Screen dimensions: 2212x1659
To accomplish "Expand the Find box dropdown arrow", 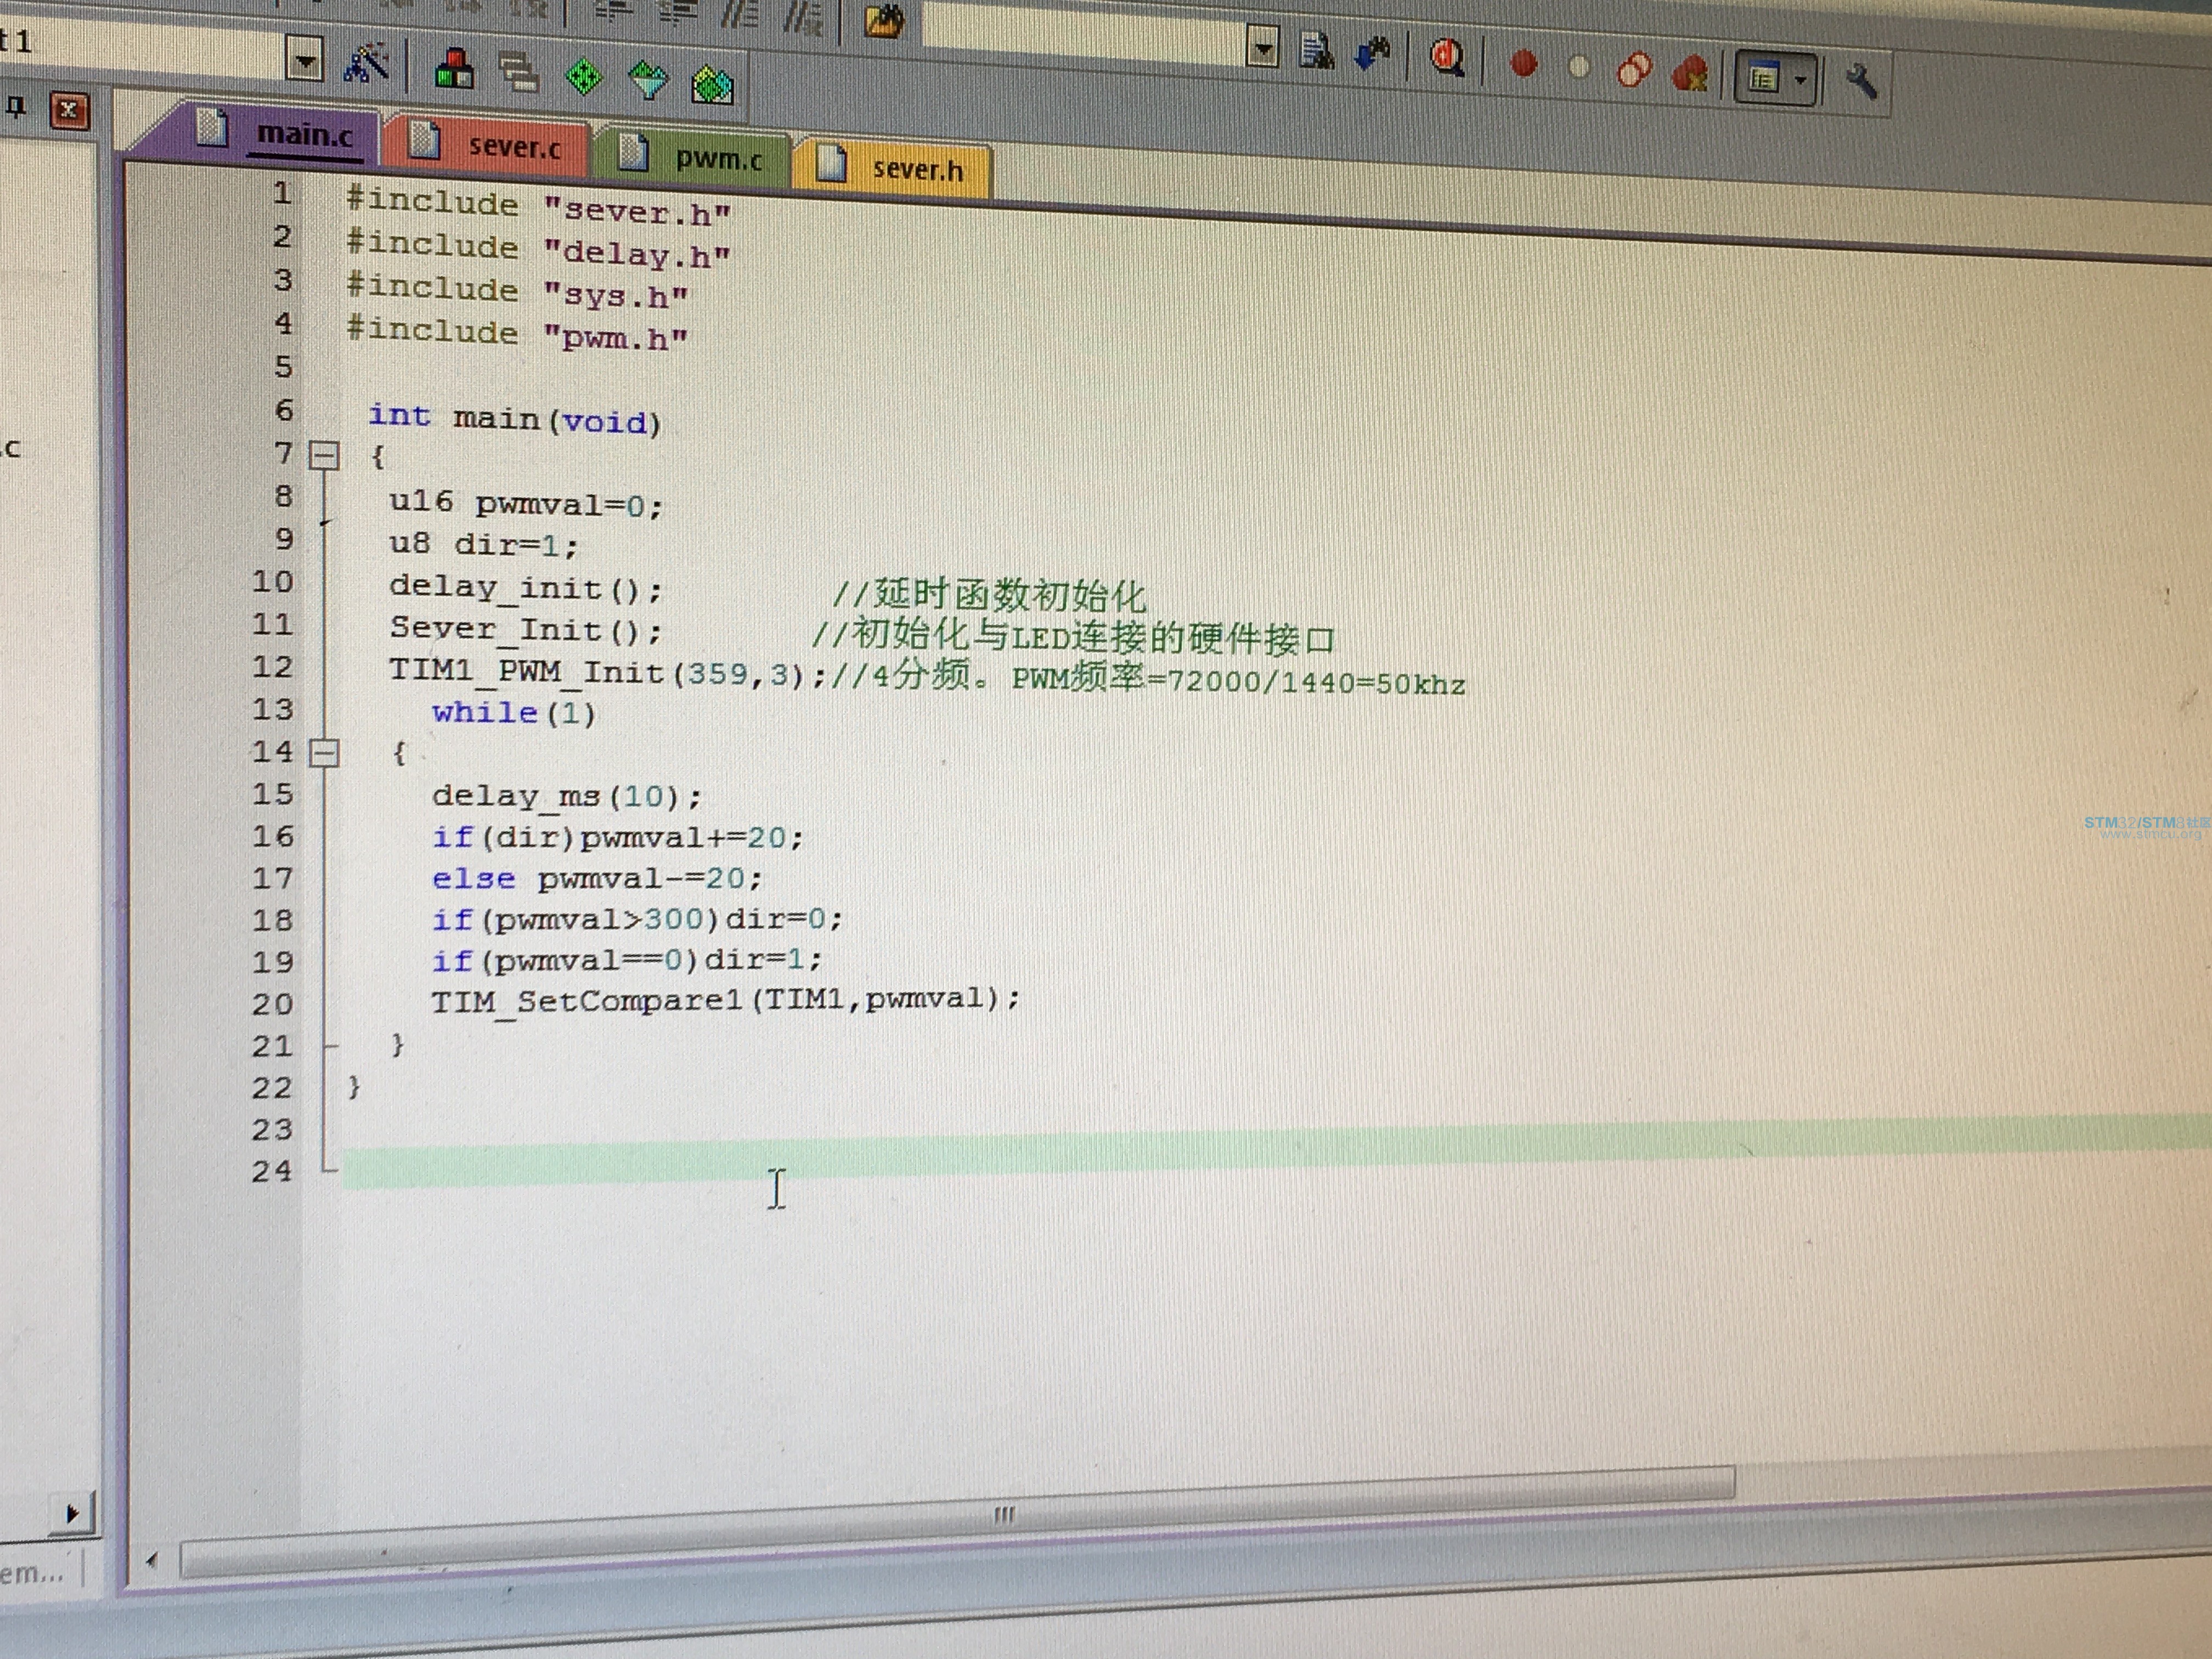I will click(1264, 48).
